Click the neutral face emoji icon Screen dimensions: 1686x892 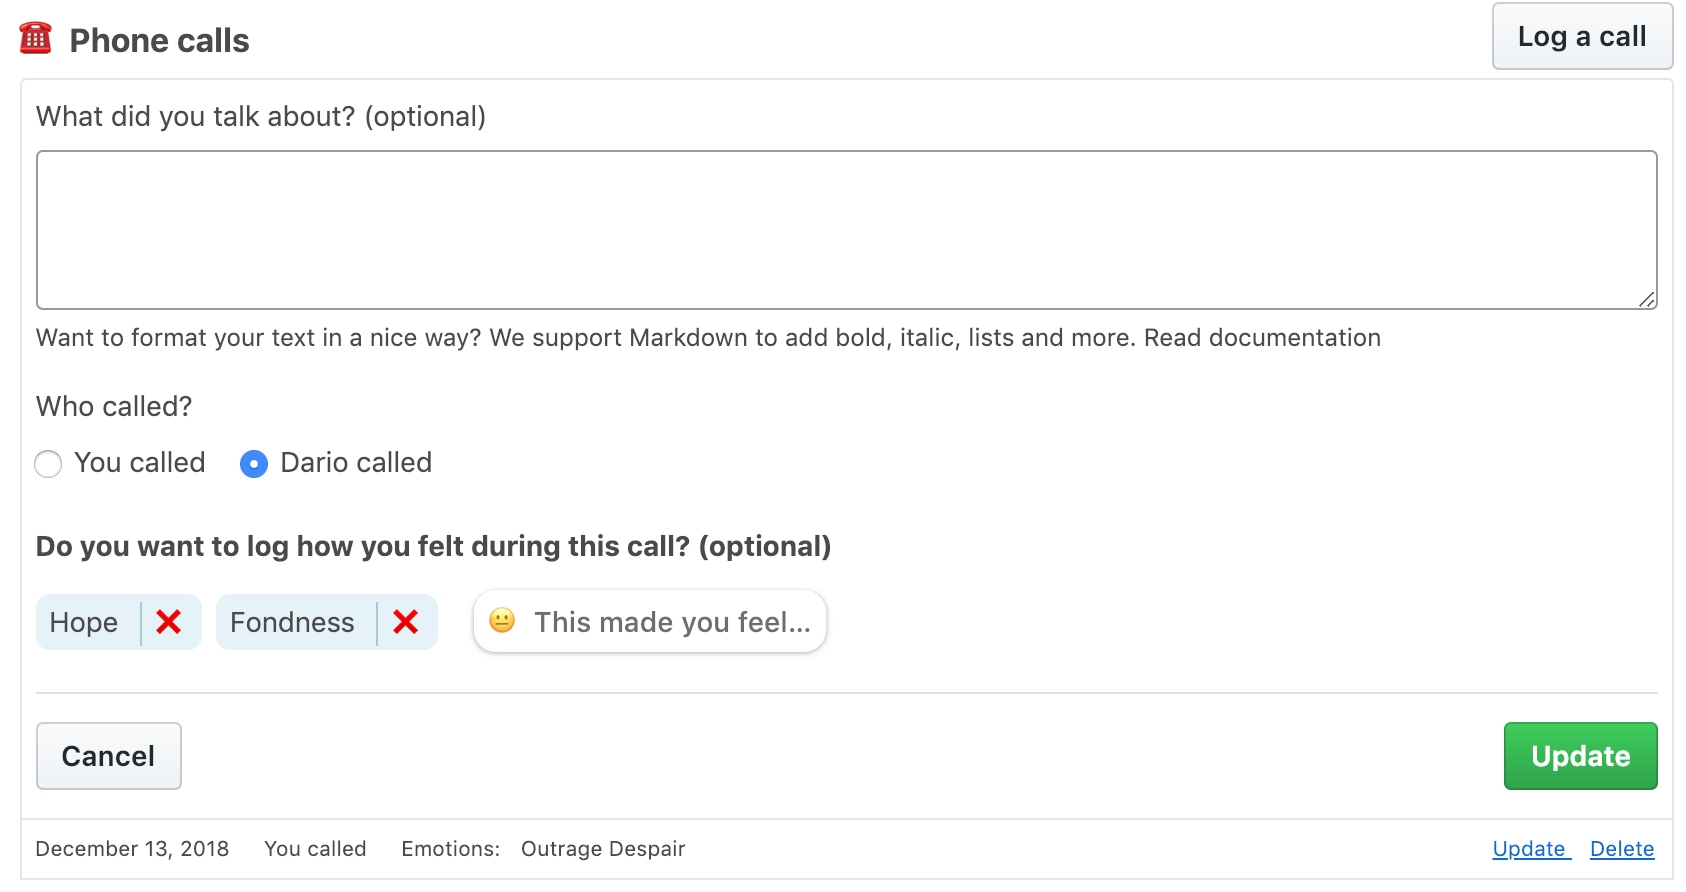pyautogui.click(x=502, y=621)
